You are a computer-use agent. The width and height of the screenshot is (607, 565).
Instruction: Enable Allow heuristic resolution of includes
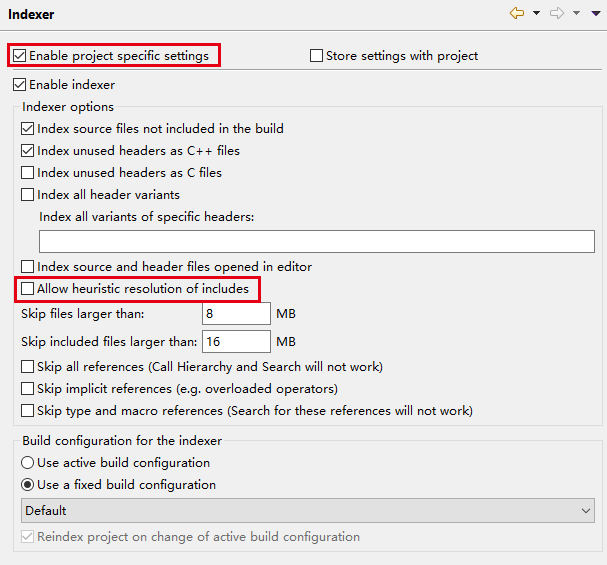tap(28, 289)
